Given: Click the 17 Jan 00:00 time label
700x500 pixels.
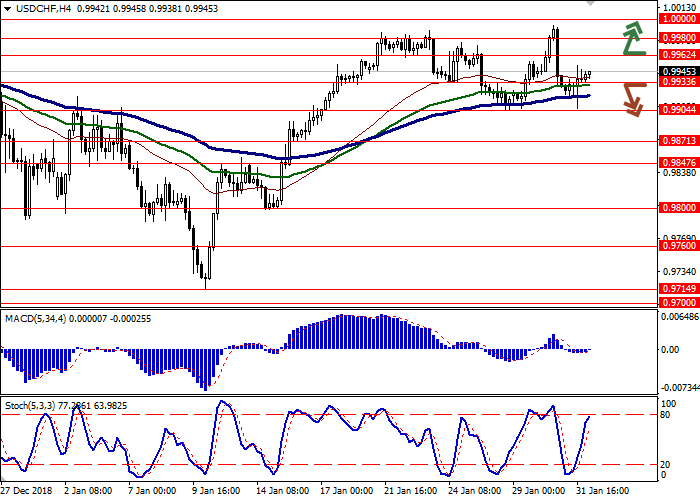Looking at the screenshot, I should [346, 491].
